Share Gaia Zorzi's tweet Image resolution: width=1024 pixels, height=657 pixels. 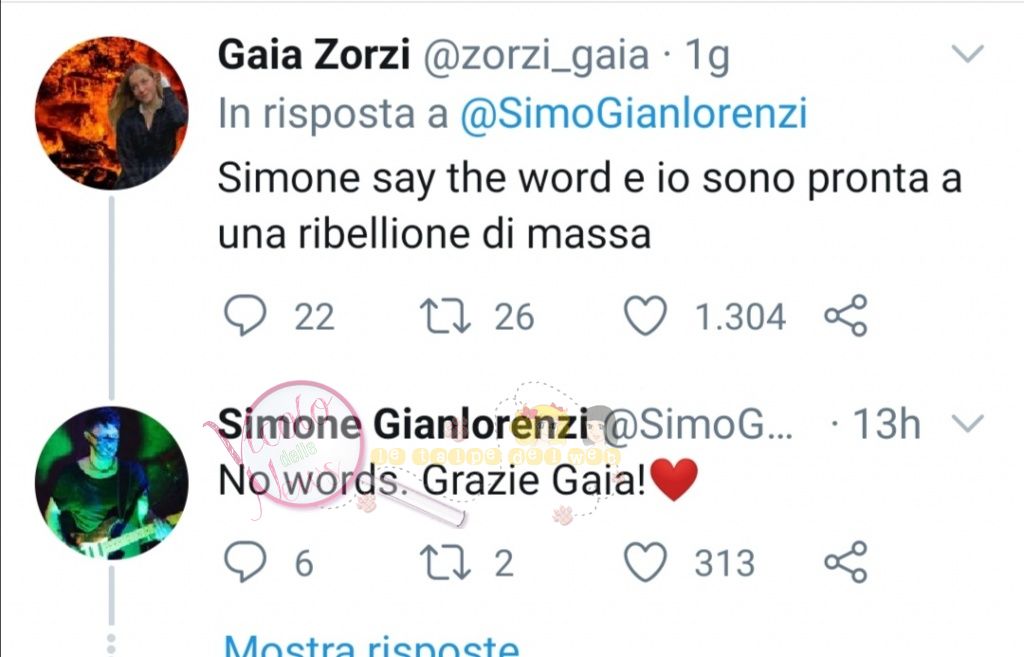click(x=846, y=315)
